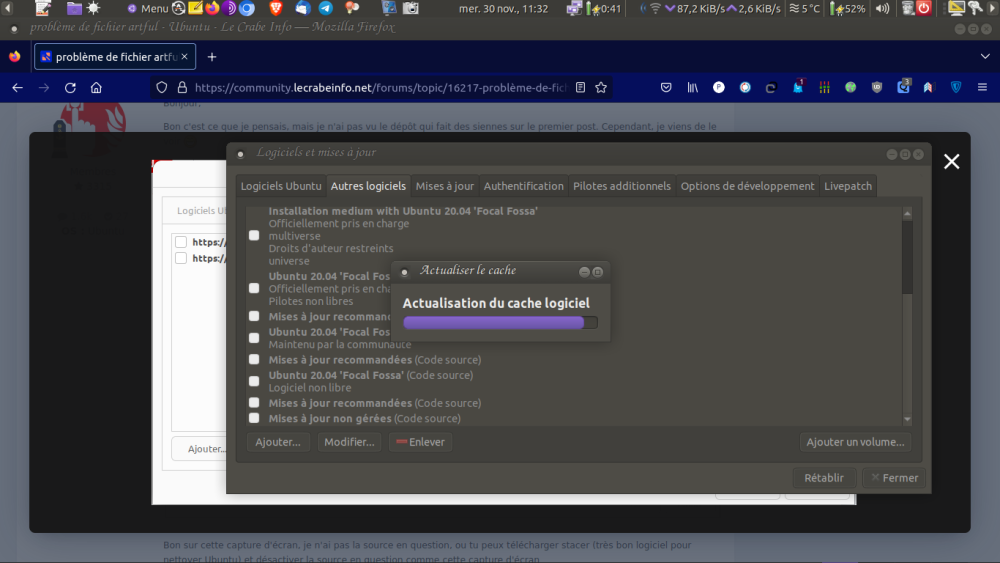Image resolution: width=1000 pixels, height=563 pixels.
Task: Click the cache update progress bar
Action: [499, 323]
